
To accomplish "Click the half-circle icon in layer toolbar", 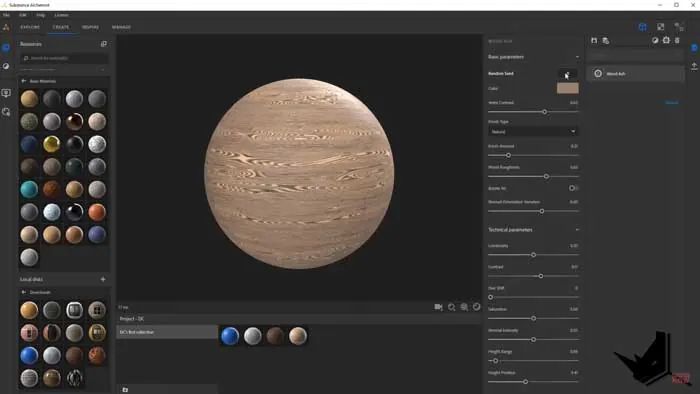I will click(655, 40).
